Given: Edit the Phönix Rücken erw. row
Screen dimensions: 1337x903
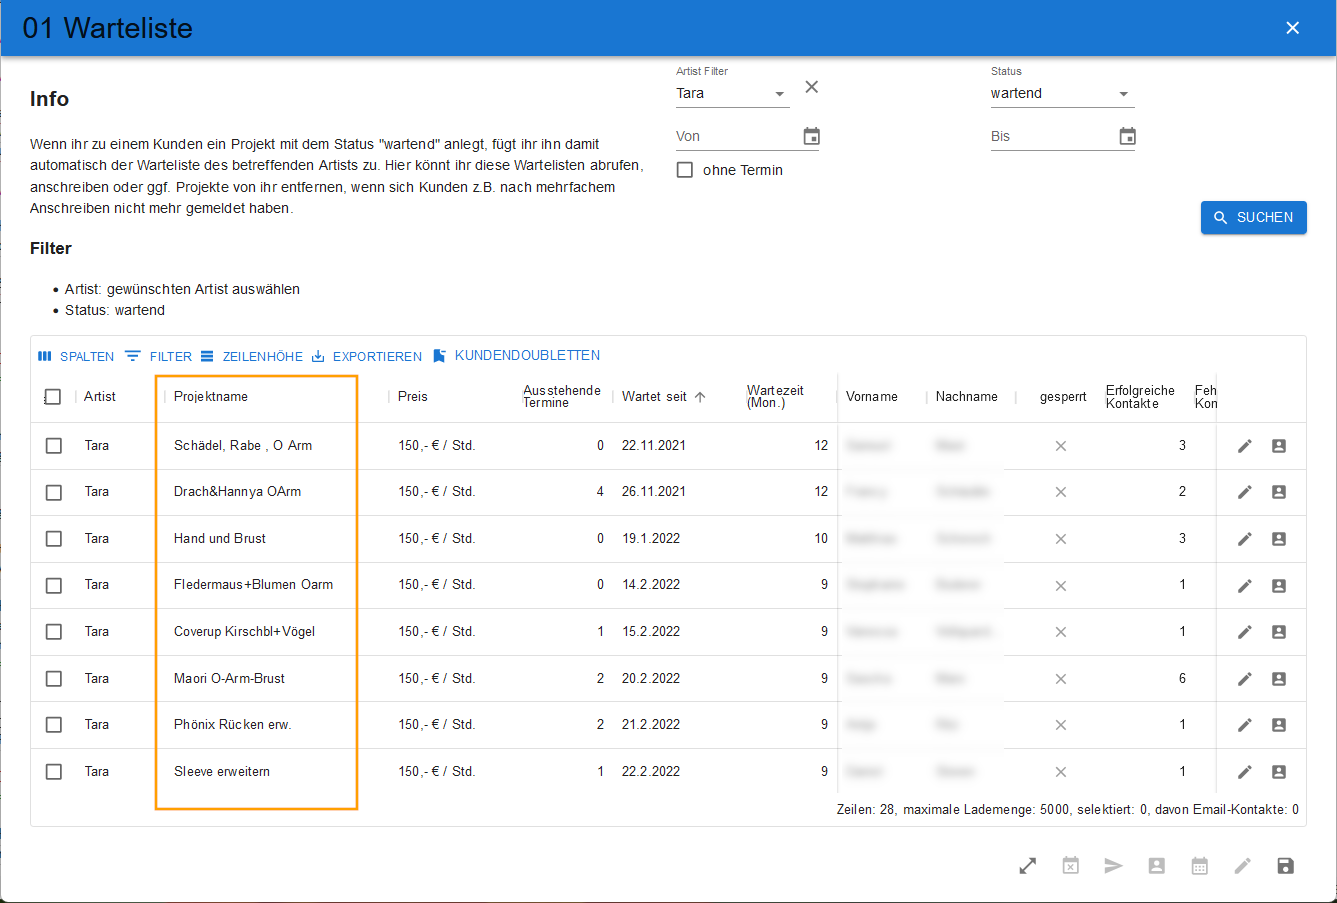Looking at the screenshot, I should point(1245,725).
